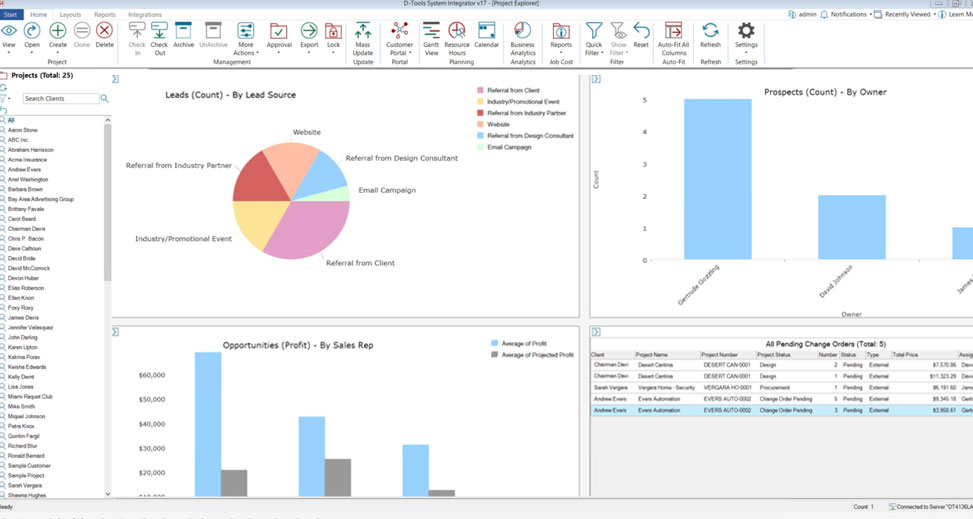Click the Average of Projected Profit legend swatch

pos(495,355)
